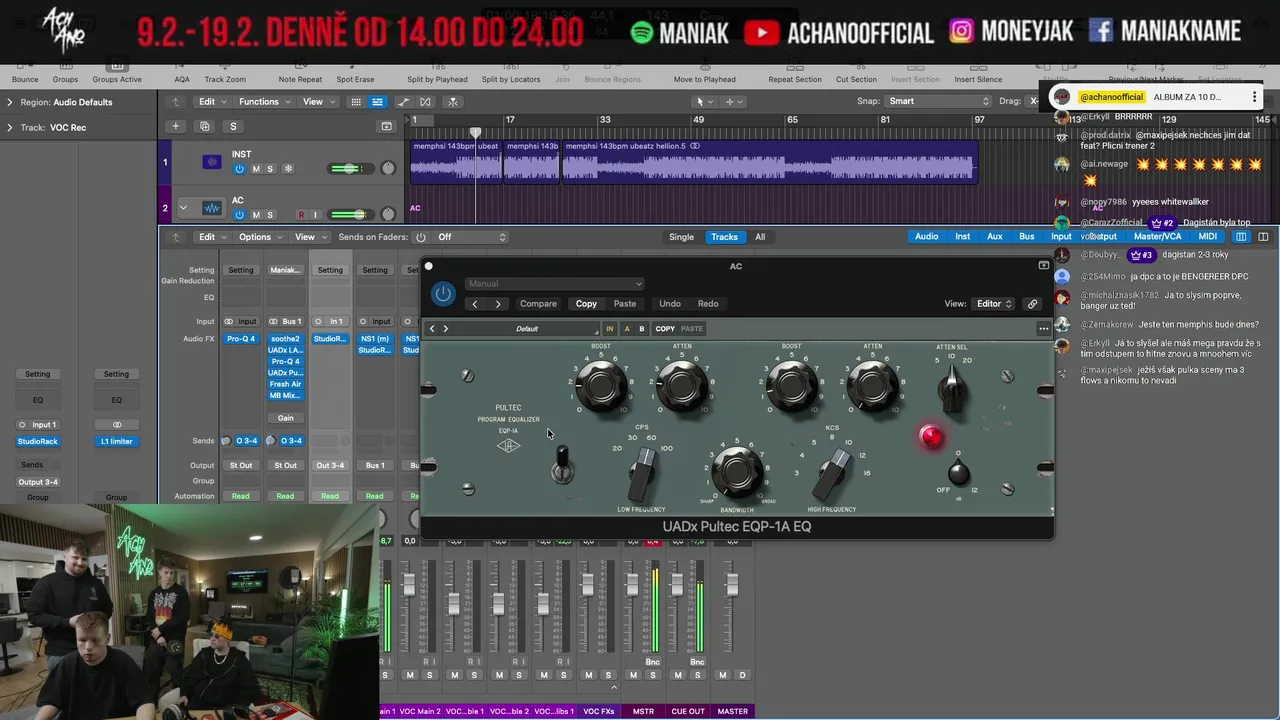This screenshot has width=1280, height=720.
Task: Expand the AC track disclosure arrow
Action: tap(183, 208)
